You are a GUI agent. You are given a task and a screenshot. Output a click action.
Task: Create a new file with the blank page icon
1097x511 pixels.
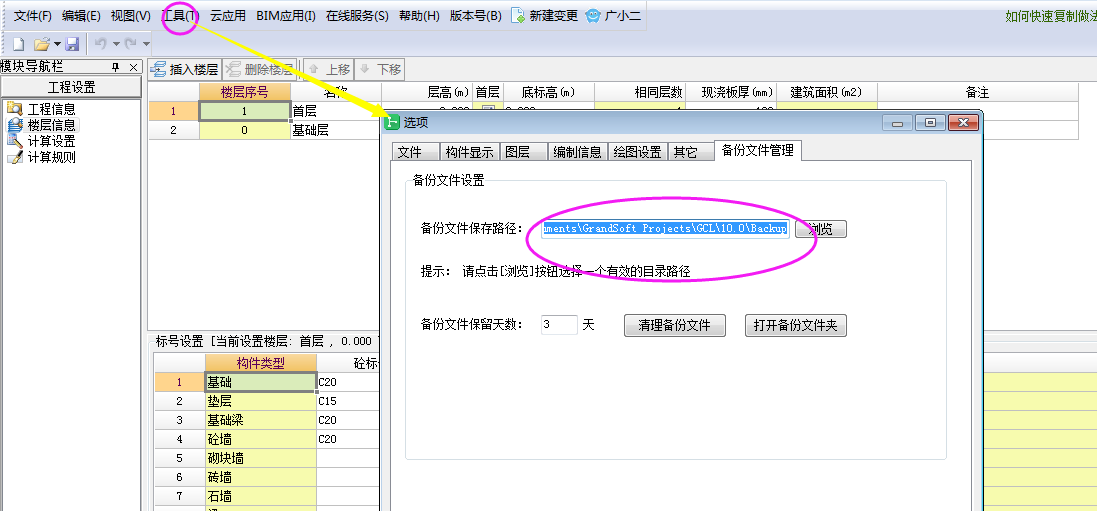pos(19,44)
